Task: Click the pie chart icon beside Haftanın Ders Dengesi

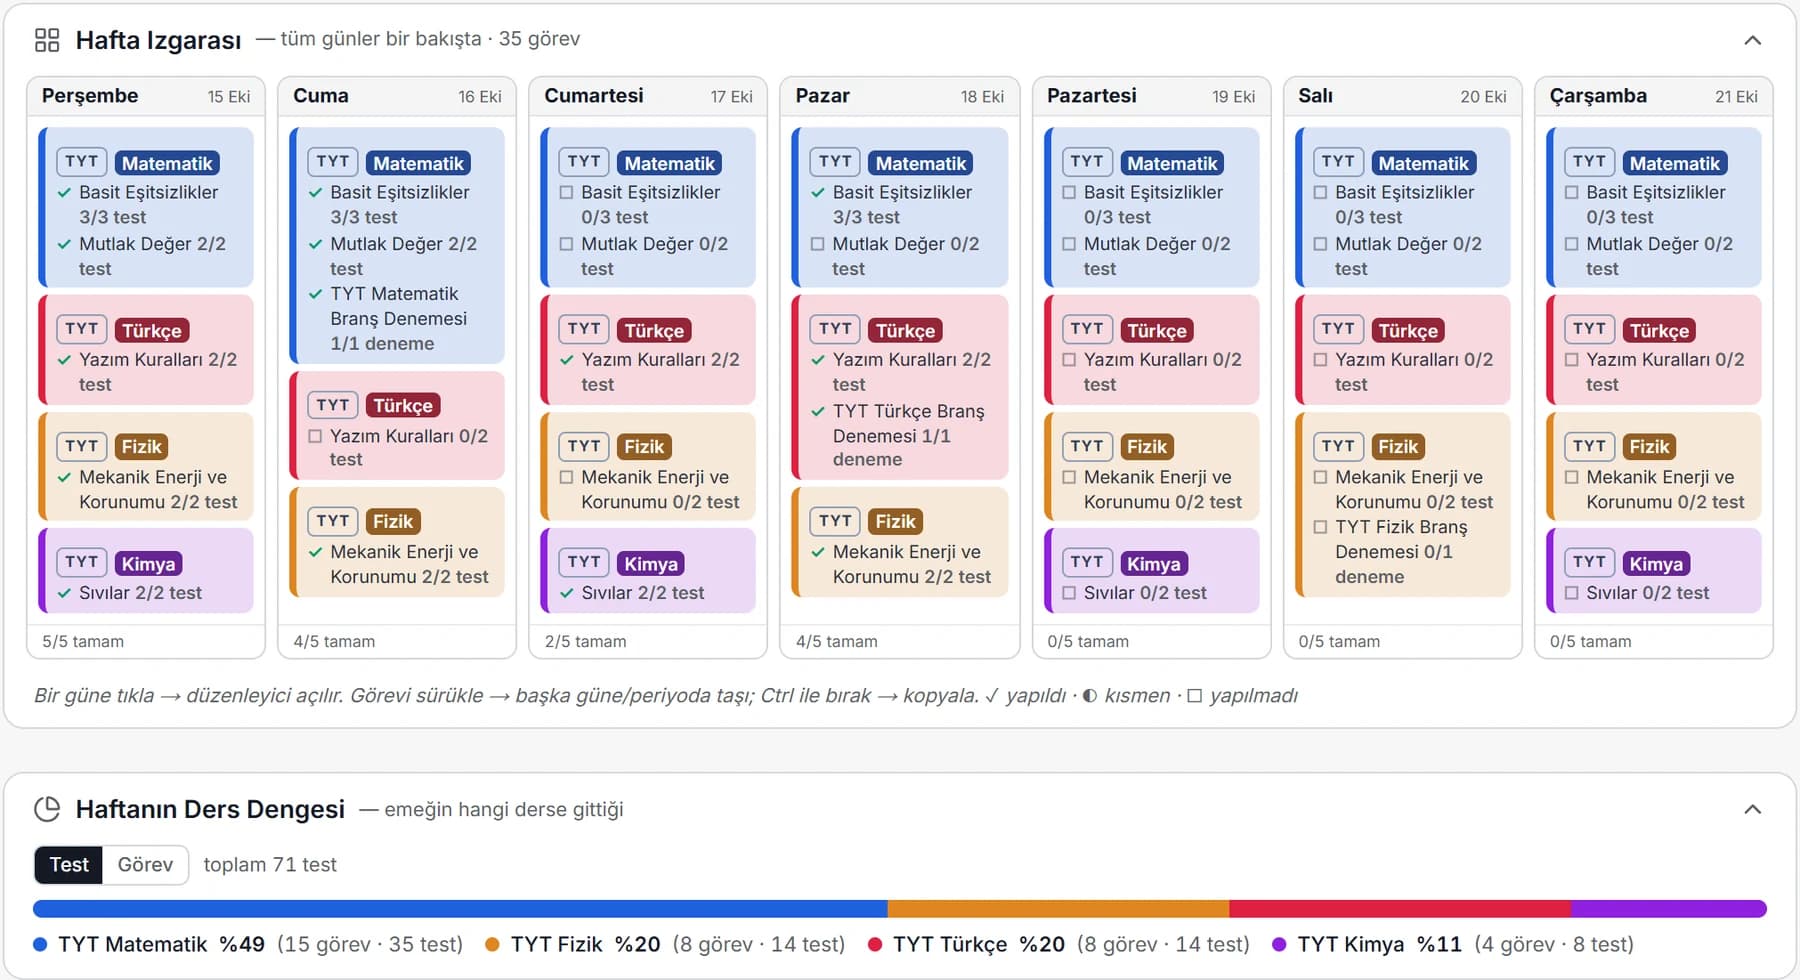Action: (47, 809)
